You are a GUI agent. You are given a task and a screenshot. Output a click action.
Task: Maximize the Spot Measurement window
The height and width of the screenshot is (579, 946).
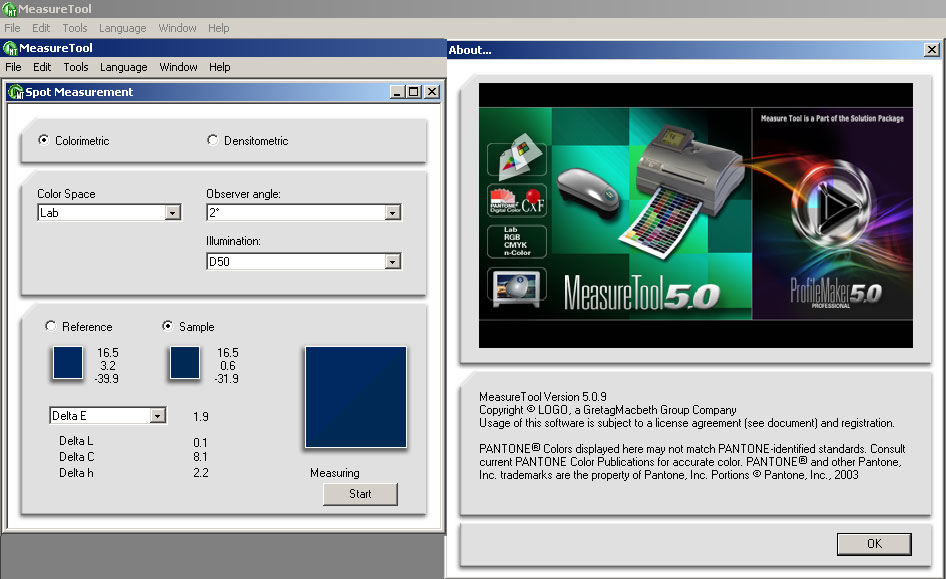click(x=414, y=92)
